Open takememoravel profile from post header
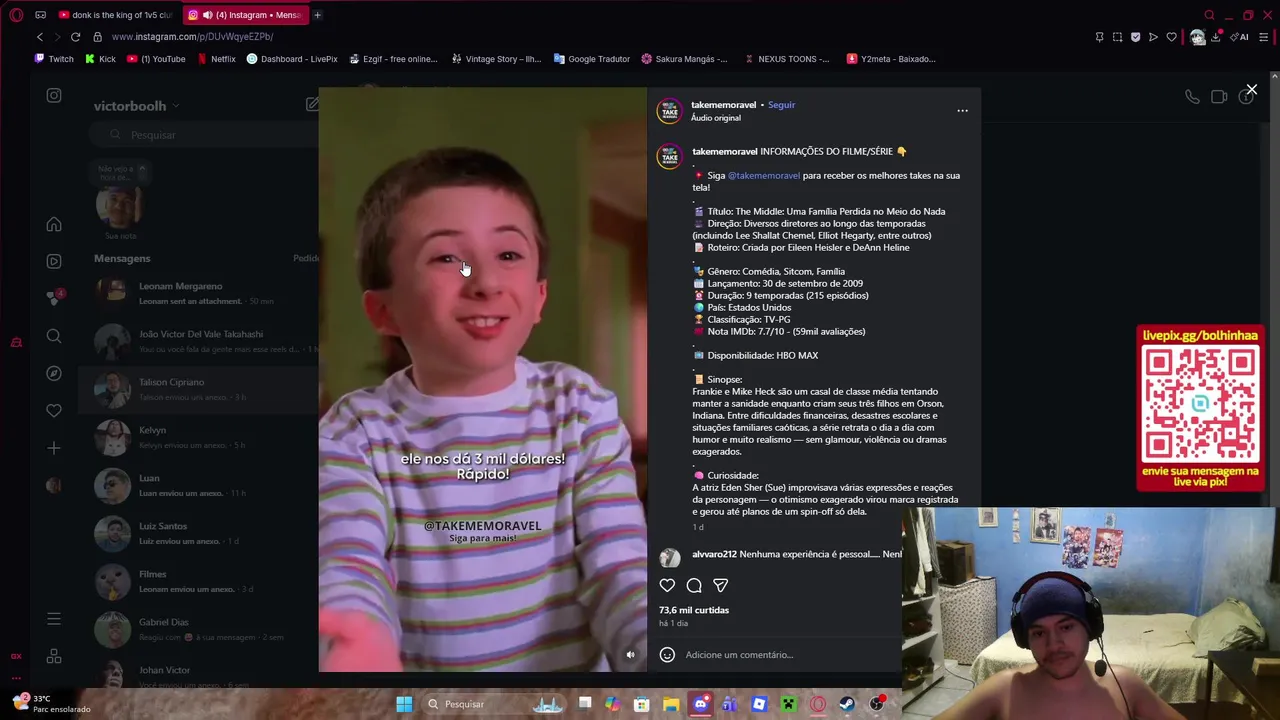This screenshot has width=1280, height=720. [723, 105]
